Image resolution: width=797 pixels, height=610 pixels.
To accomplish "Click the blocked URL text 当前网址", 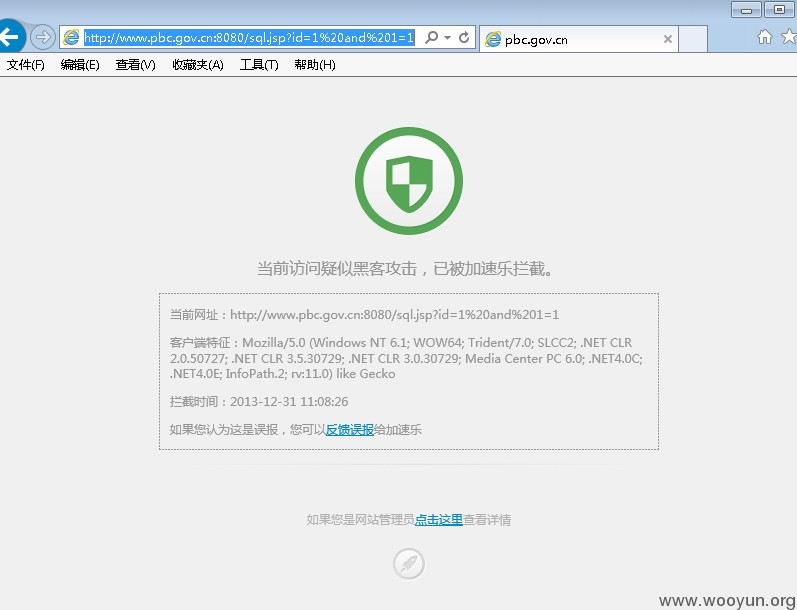I will coord(364,315).
